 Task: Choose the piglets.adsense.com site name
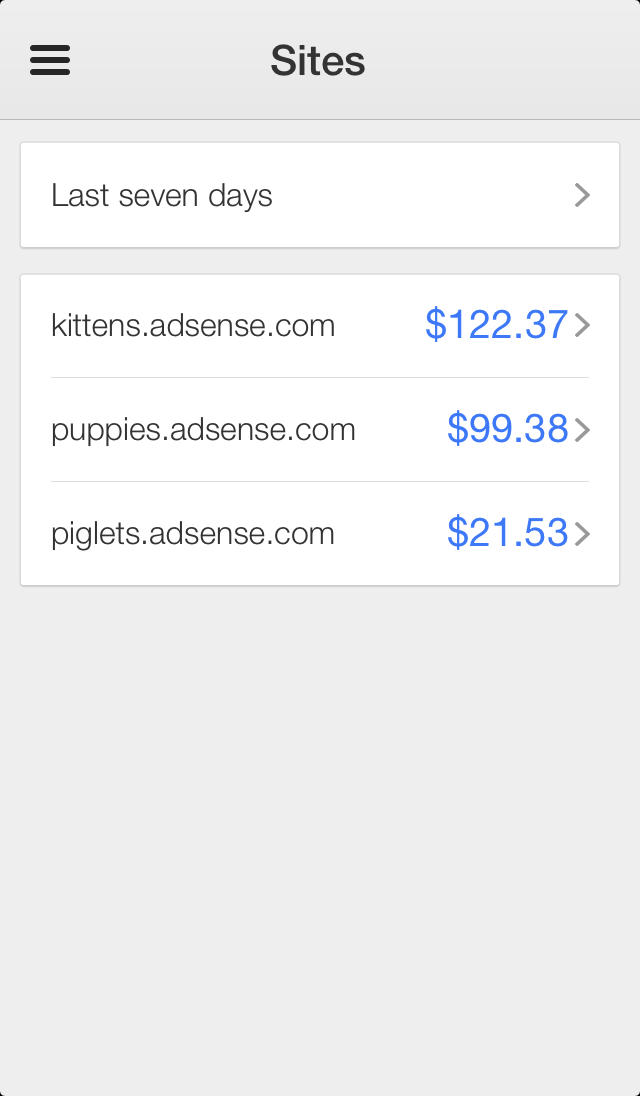[x=193, y=534]
